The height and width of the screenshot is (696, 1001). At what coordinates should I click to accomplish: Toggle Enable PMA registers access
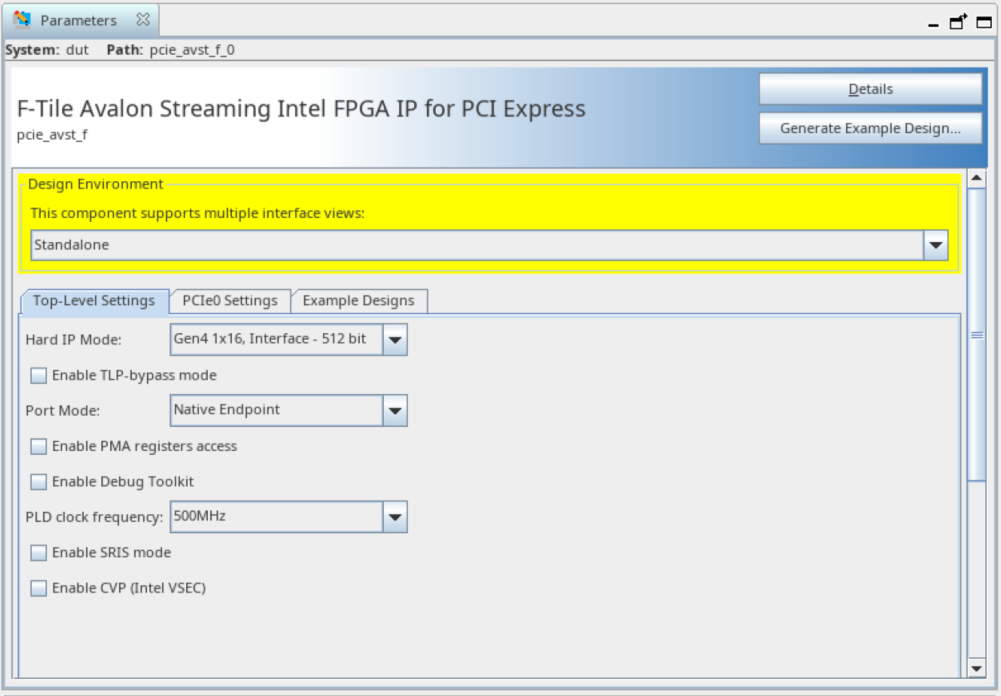[39, 447]
